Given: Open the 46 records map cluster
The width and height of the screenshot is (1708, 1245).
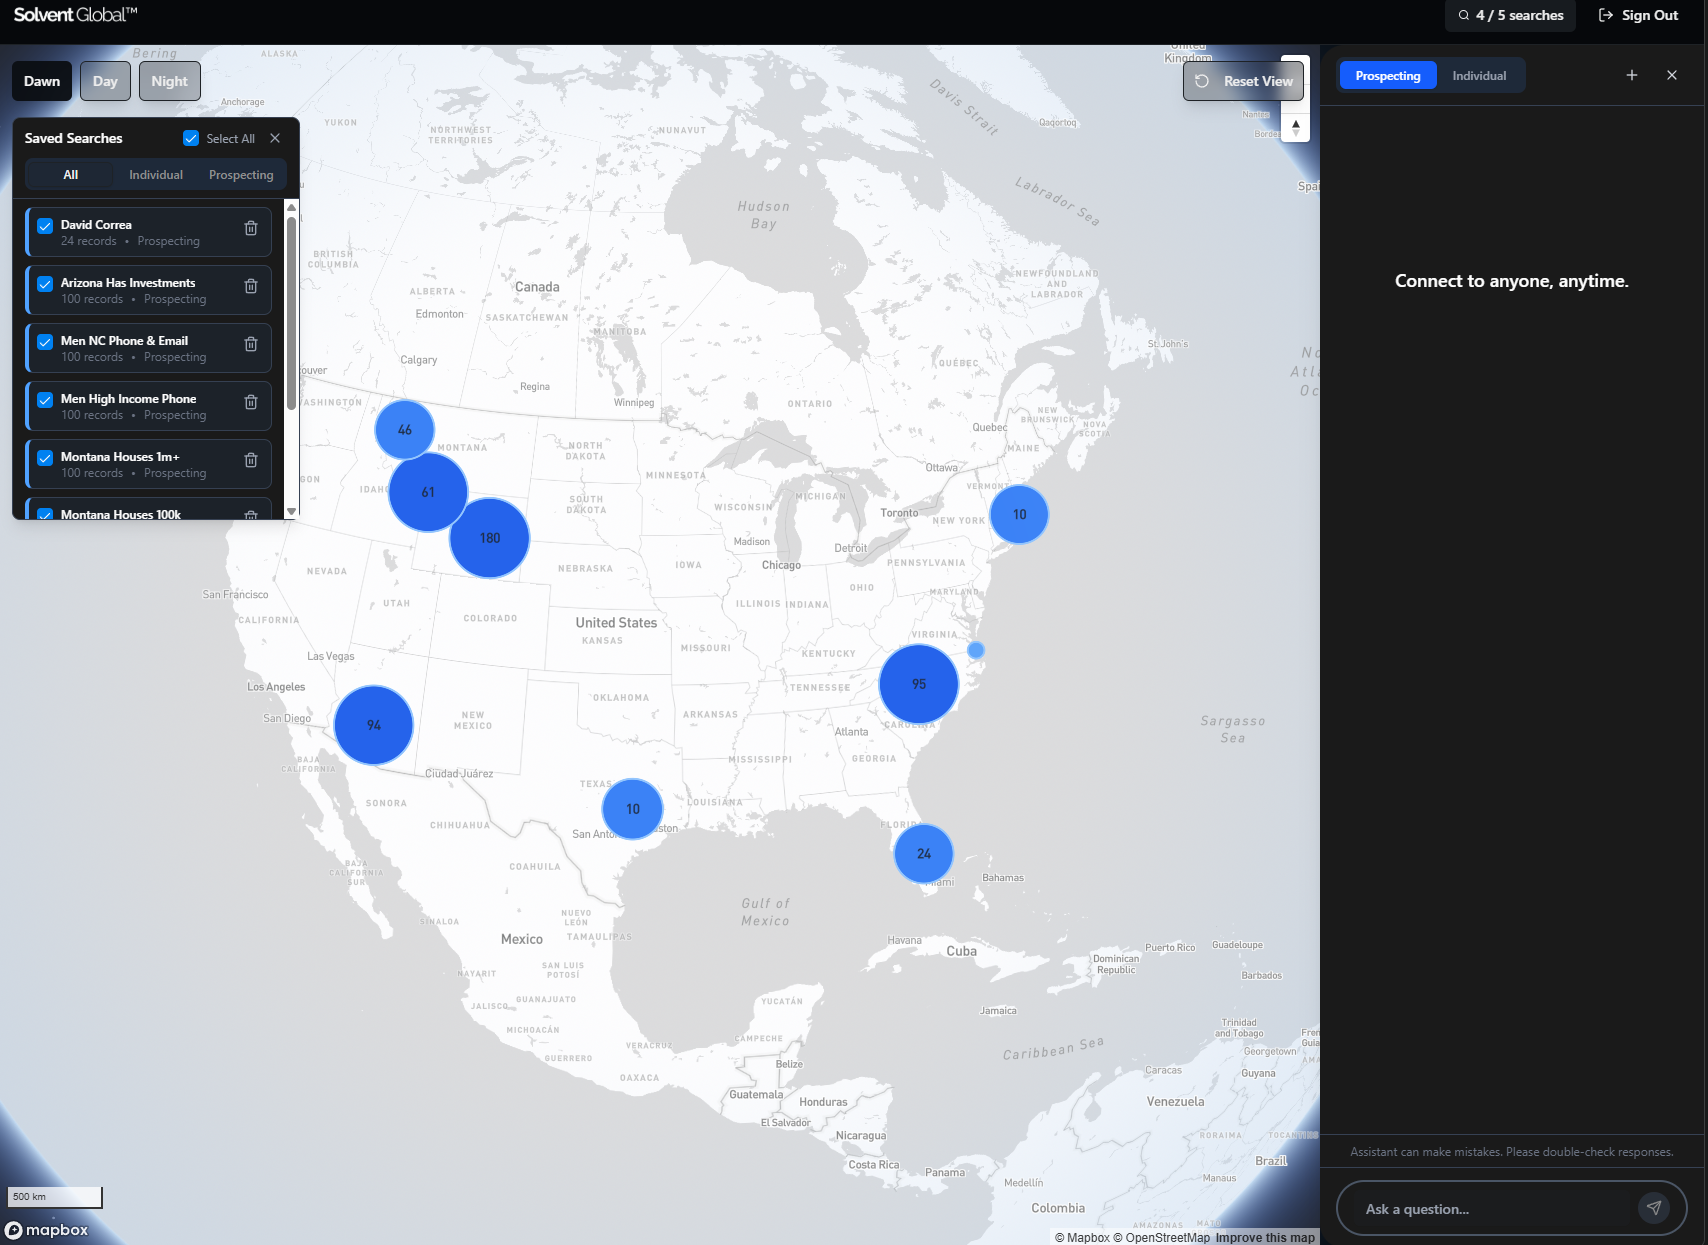Looking at the screenshot, I should (405, 430).
